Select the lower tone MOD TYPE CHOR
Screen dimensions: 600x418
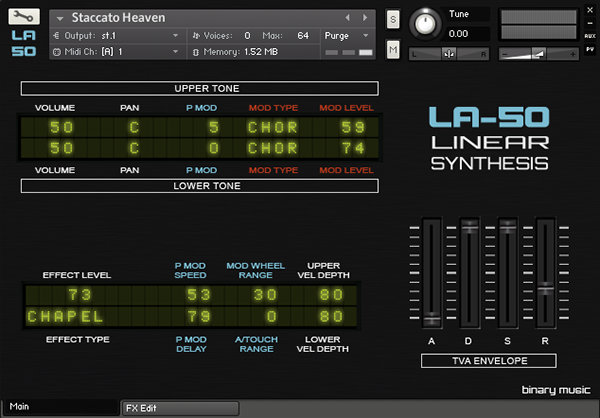pos(272,148)
